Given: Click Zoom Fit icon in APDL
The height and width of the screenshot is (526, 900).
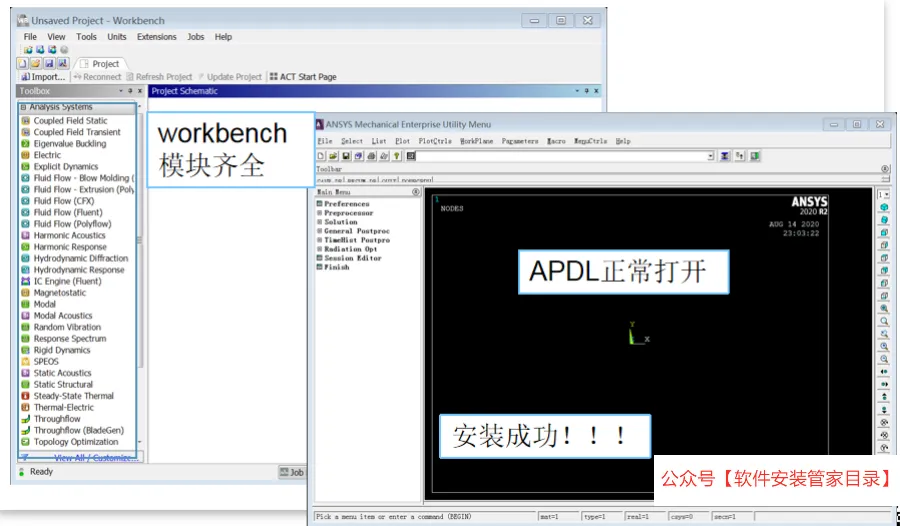Looking at the screenshot, I should pos(884,309).
